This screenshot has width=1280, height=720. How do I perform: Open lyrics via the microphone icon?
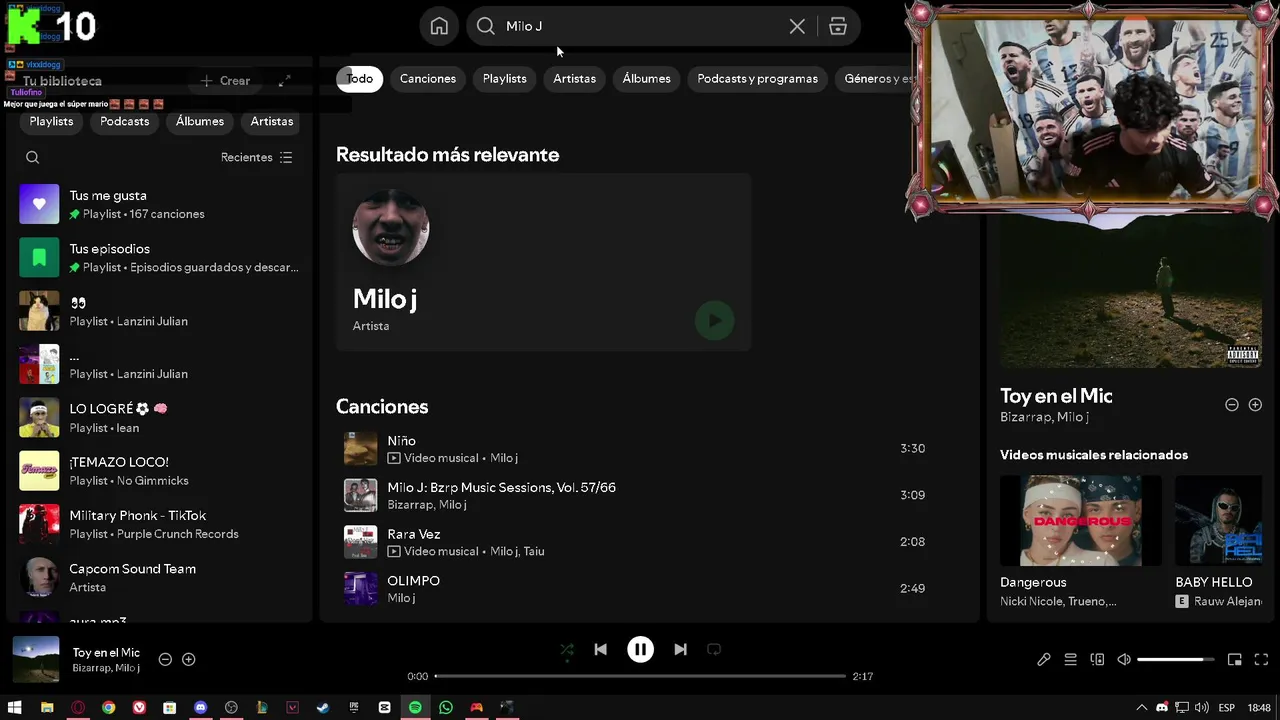tap(1044, 660)
